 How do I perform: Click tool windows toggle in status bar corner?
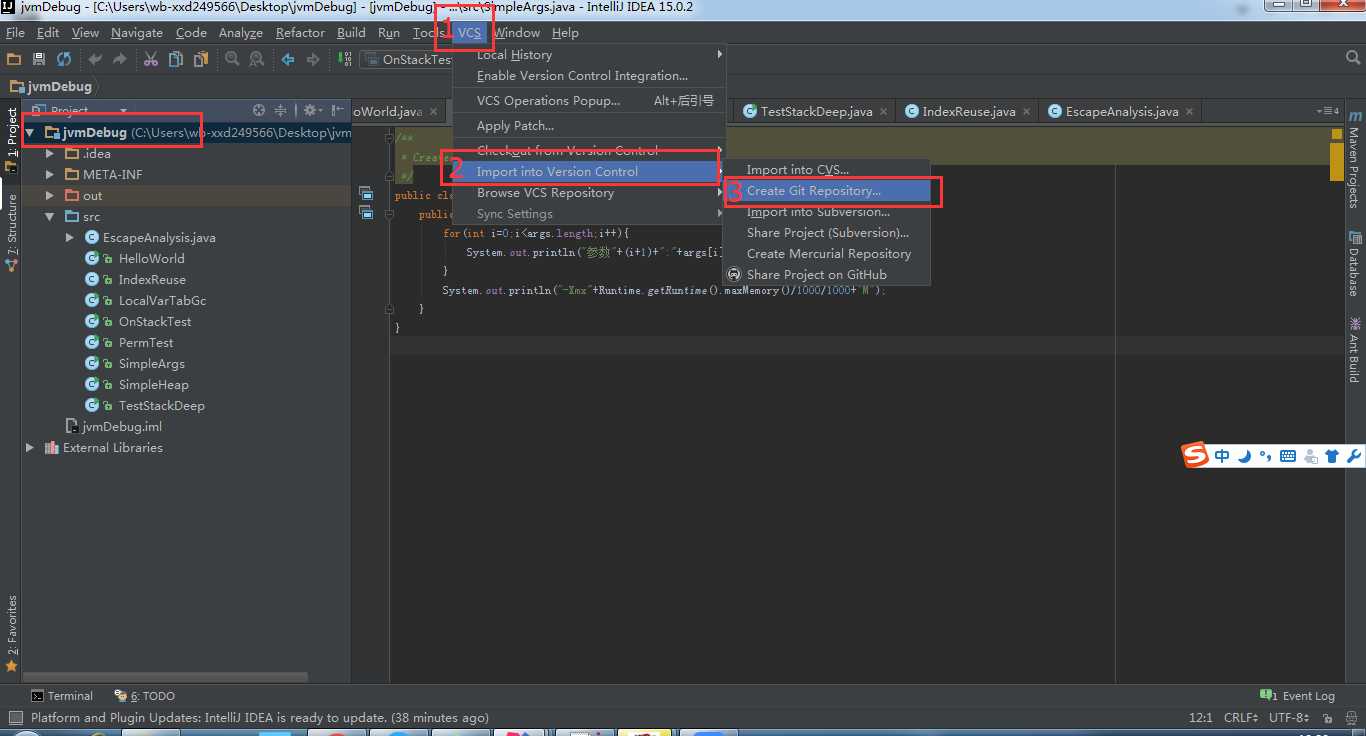[x=14, y=718]
